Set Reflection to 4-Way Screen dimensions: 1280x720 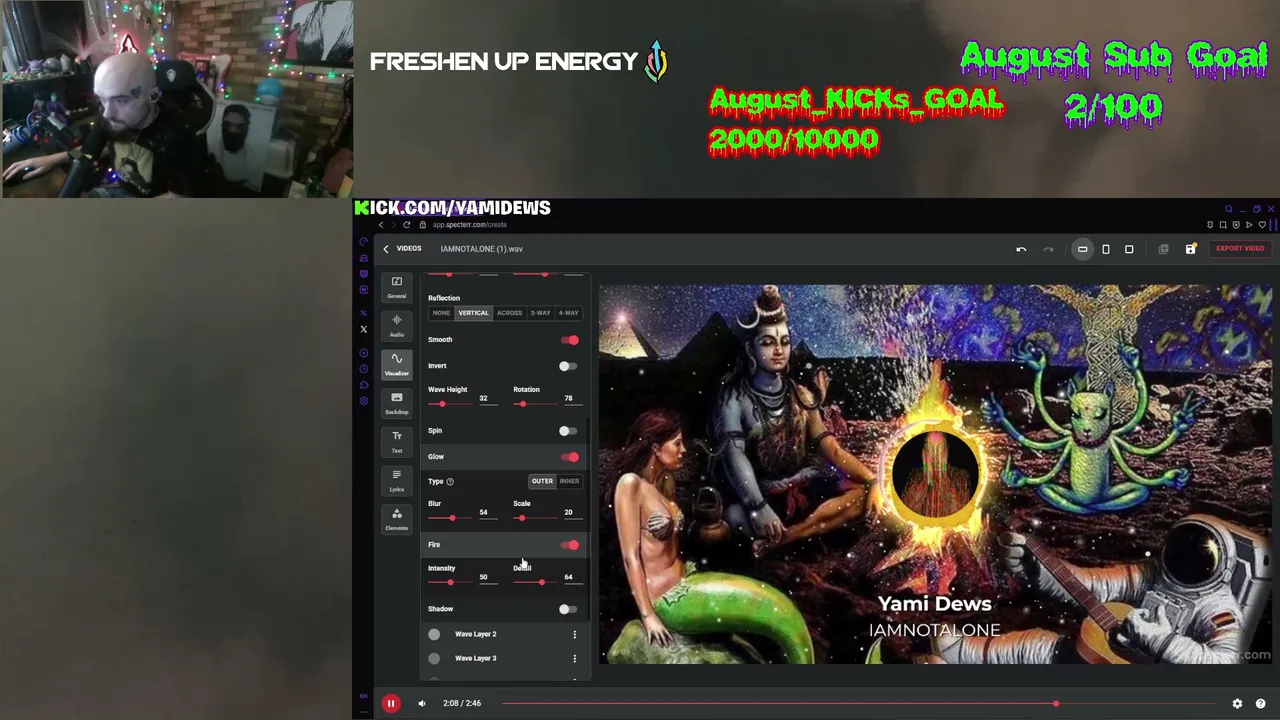[x=568, y=313]
